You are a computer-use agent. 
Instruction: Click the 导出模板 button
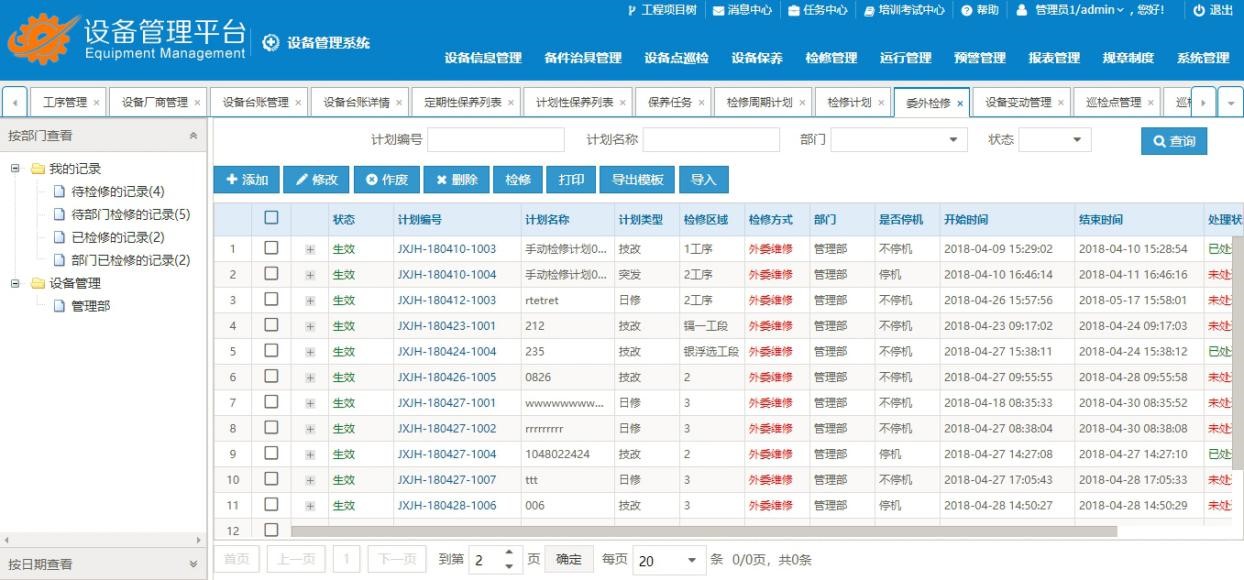click(637, 180)
